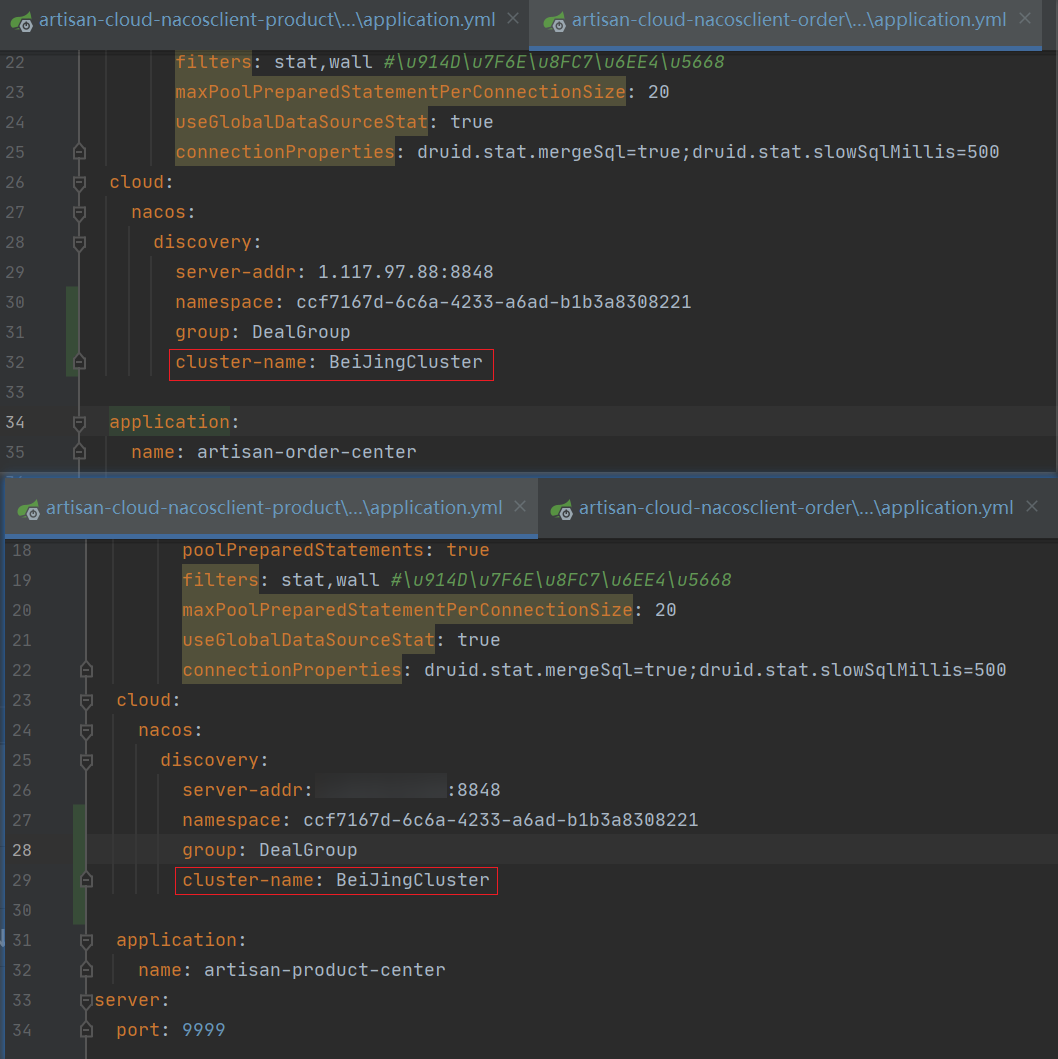Close order application.yml tab in lower pane
The height and width of the screenshot is (1059, 1058).
coord(1032,507)
